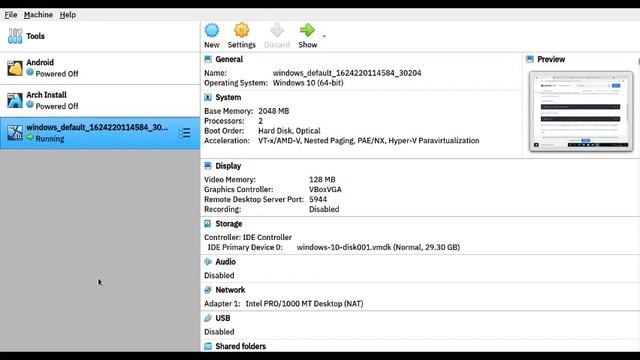Open the machine tools list menu icon

(184, 133)
